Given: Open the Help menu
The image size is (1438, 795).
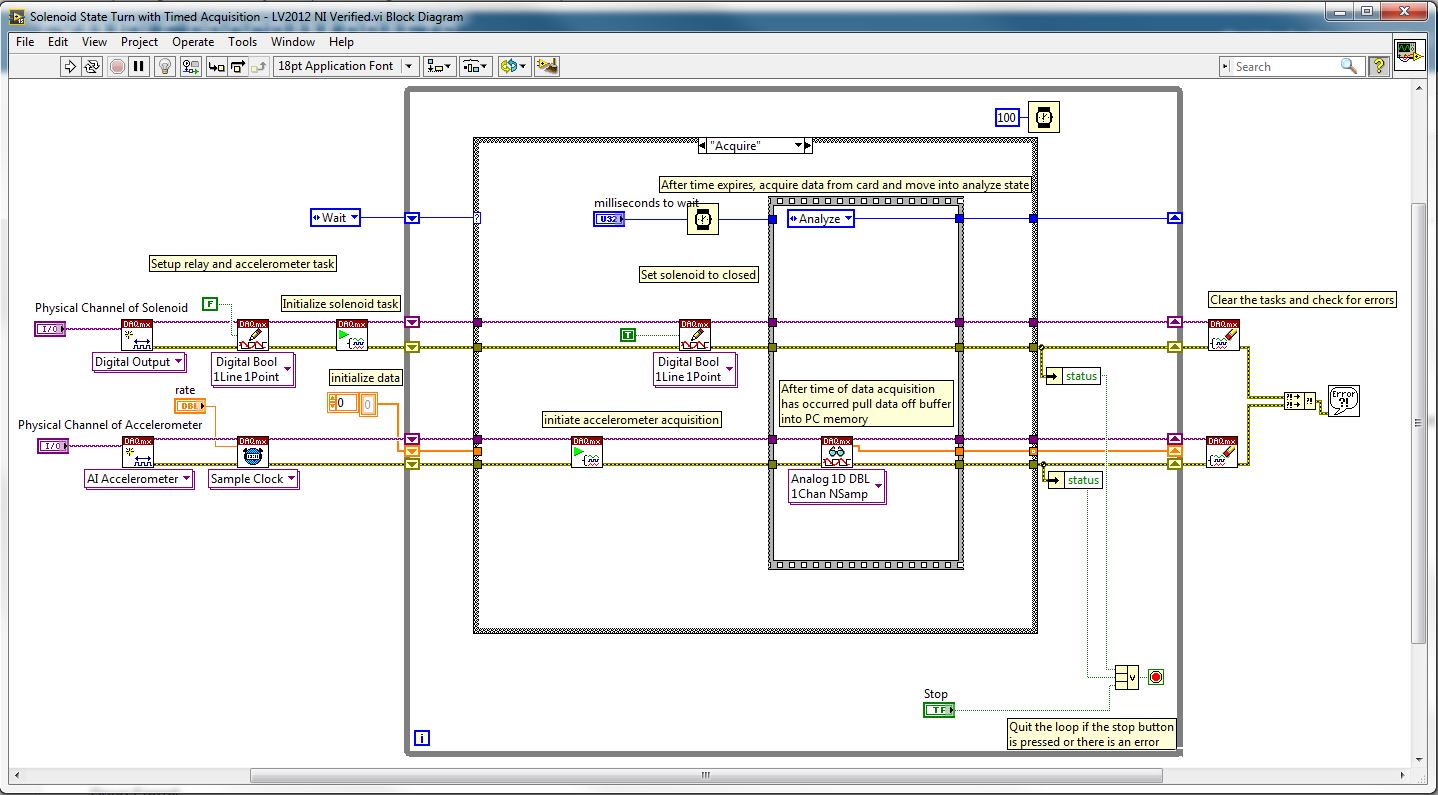Looking at the screenshot, I should pos(341,42).
